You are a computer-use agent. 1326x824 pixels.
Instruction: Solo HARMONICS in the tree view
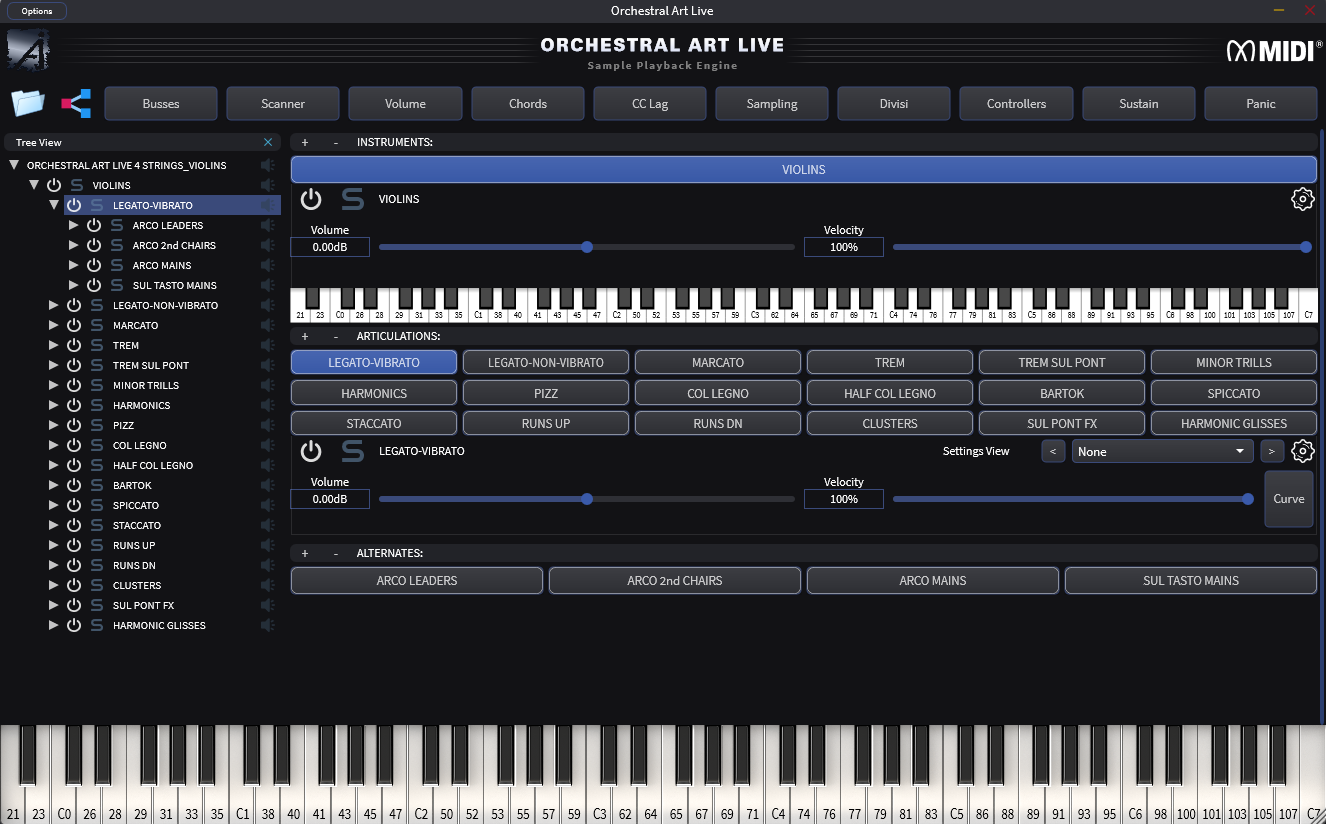point(97,405)
